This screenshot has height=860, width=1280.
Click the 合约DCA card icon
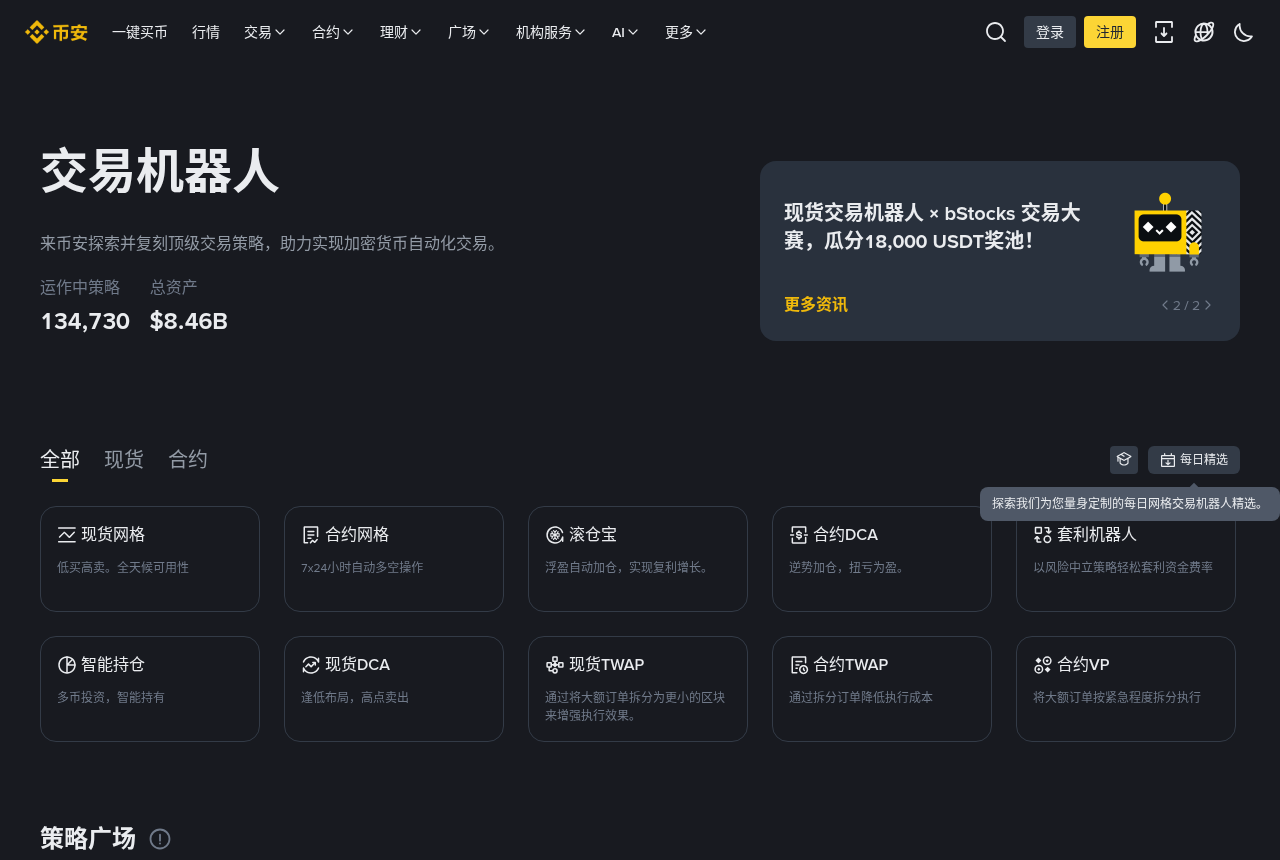tap(799, 535)
